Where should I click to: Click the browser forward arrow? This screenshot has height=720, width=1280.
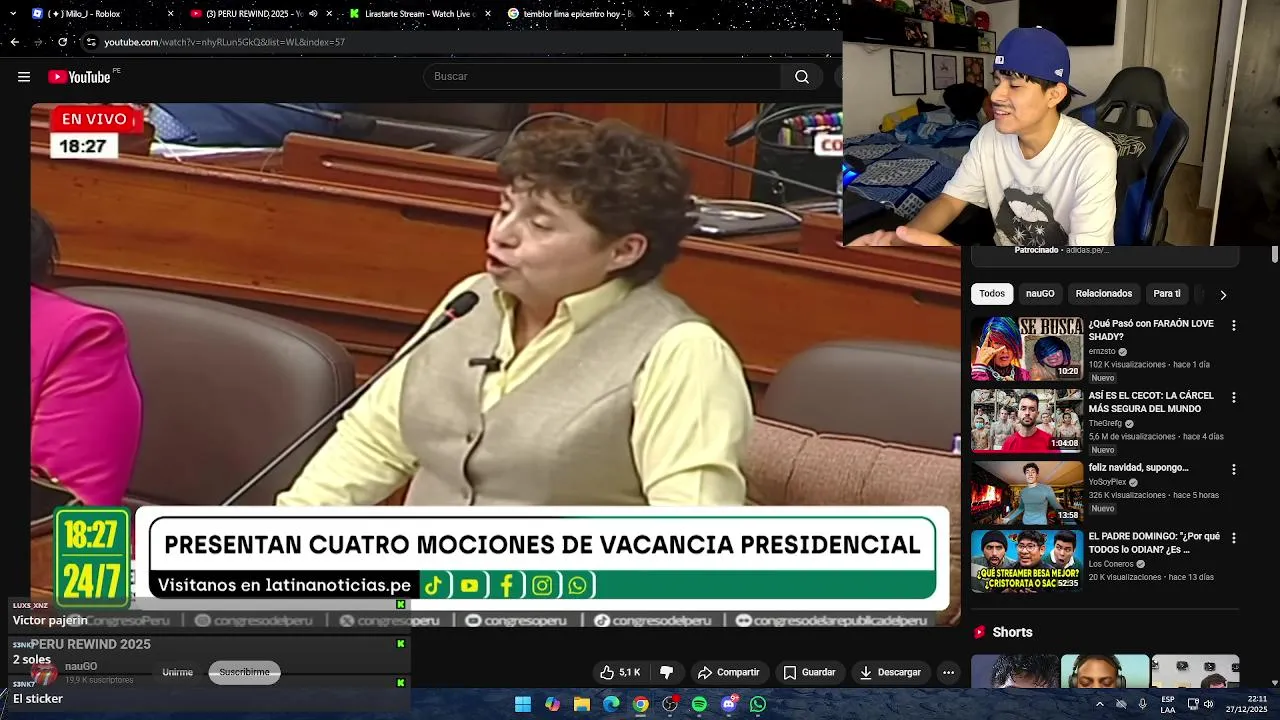pos(38,42)
